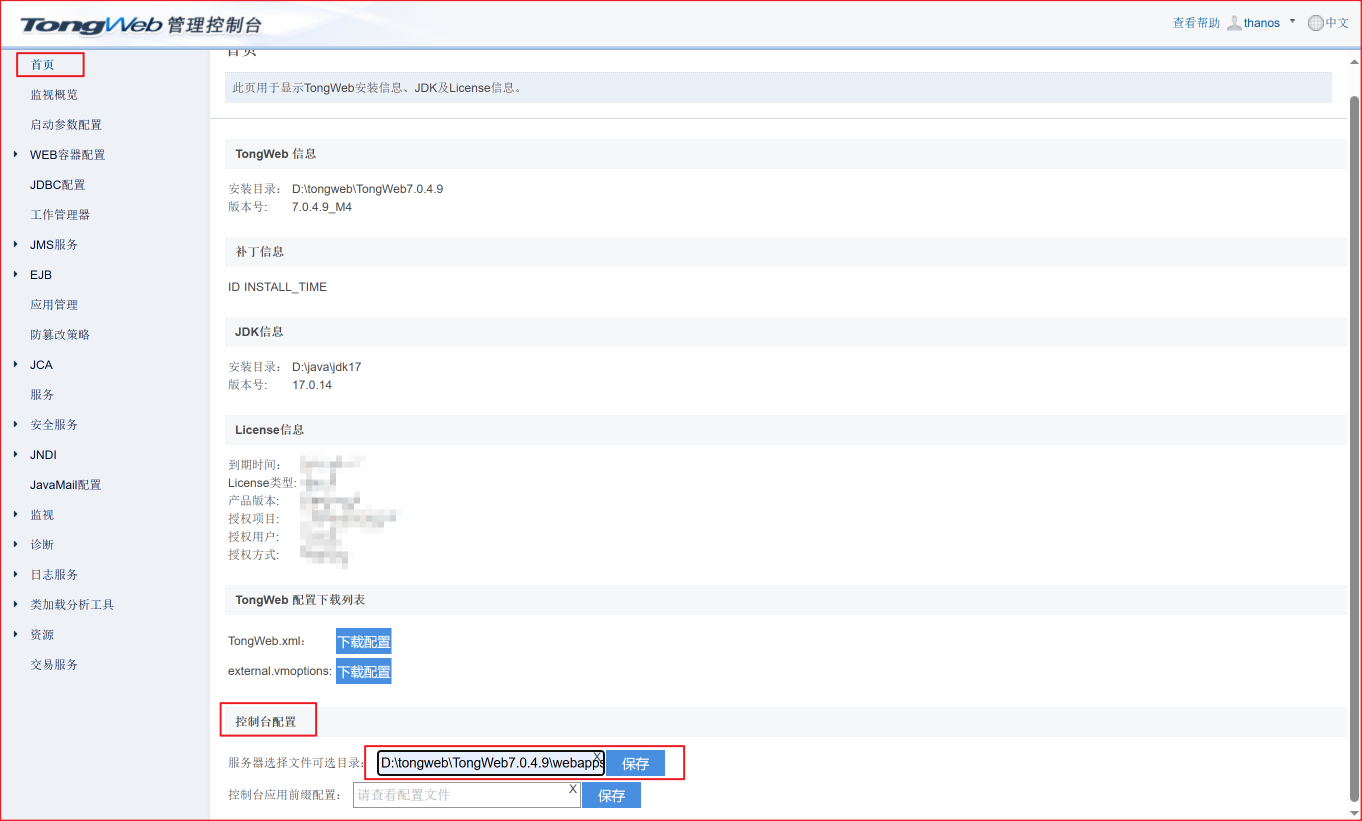Save the 控制台应用前缀配置 setting
This screenshot has height=821, width=1362.
[x=612, y=795]
